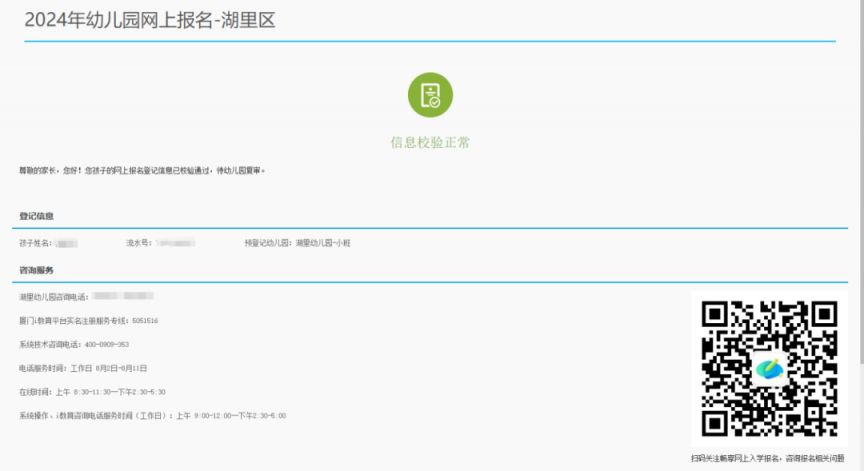The image size is (864, 471).
Task: Click the green verification document icon
Action: pos(430,95)
